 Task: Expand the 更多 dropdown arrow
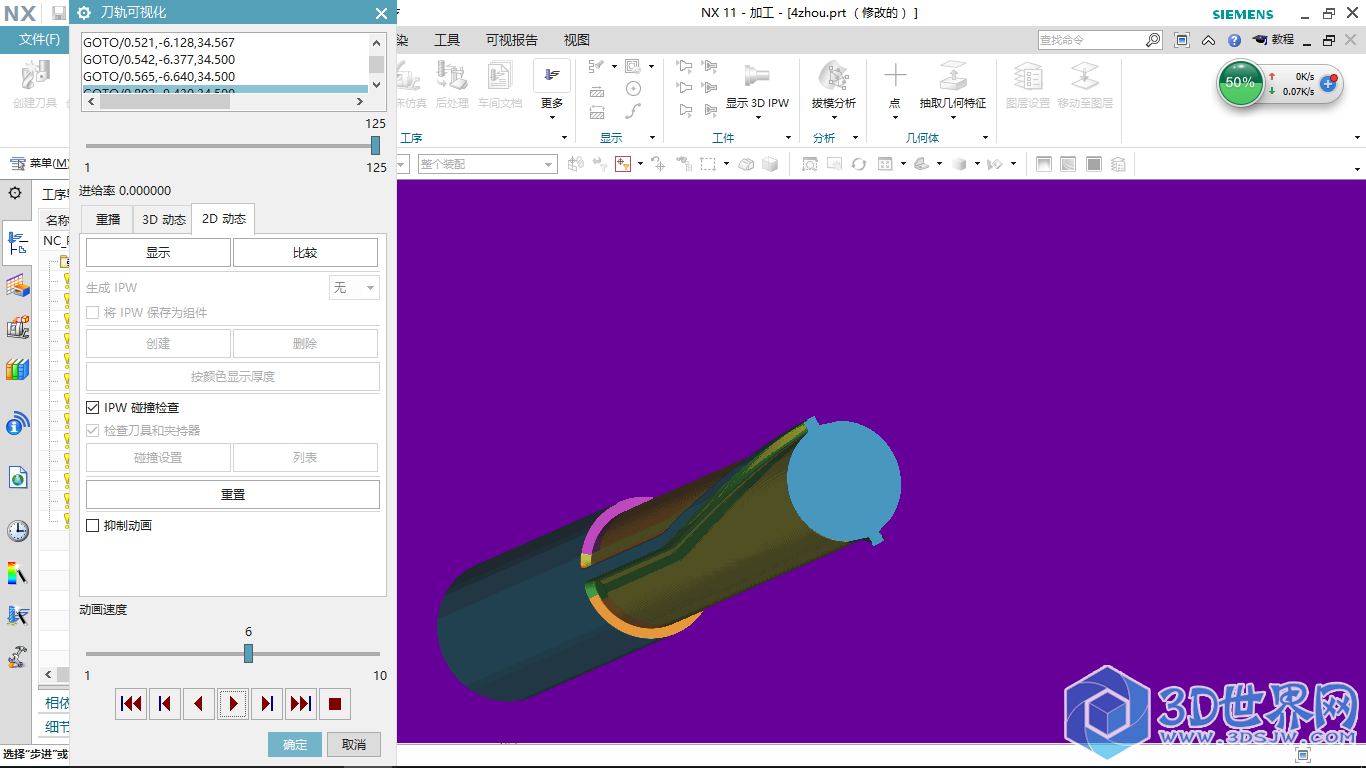click(552, 118)
